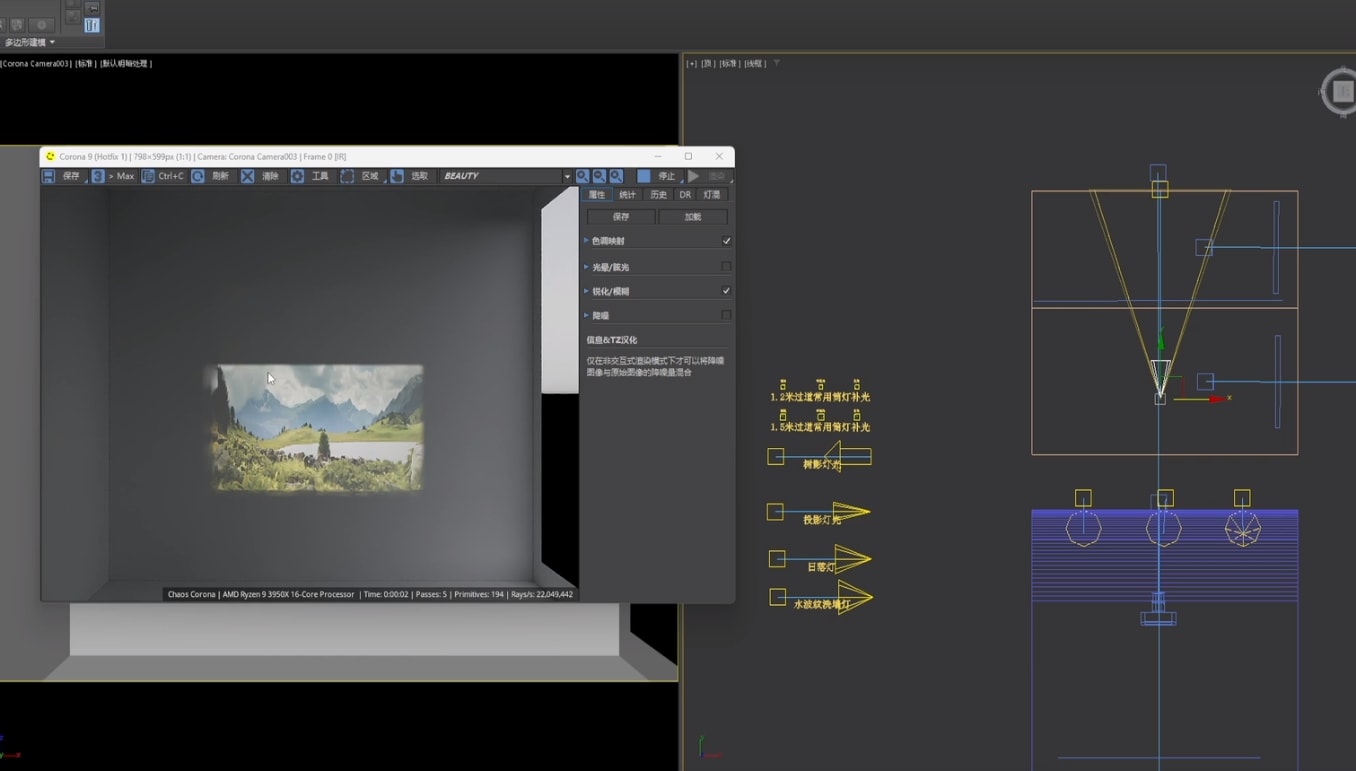Click the [线框] label in right viewport
This screenshot has height=771, width=1356.
click(x=755, y=63)
